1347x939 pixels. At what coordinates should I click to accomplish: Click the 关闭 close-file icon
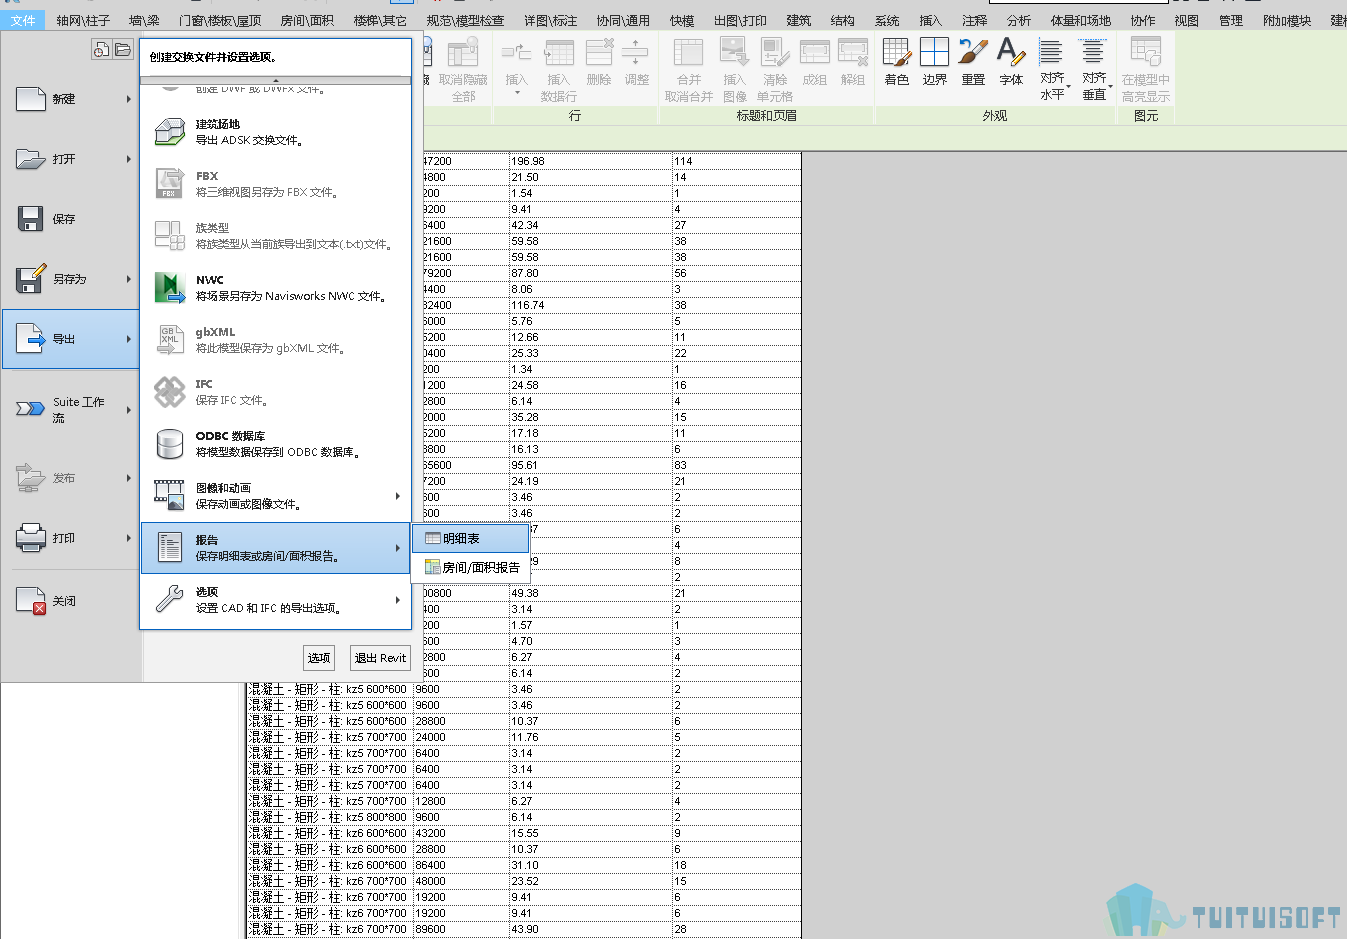(x=30, y=600)
